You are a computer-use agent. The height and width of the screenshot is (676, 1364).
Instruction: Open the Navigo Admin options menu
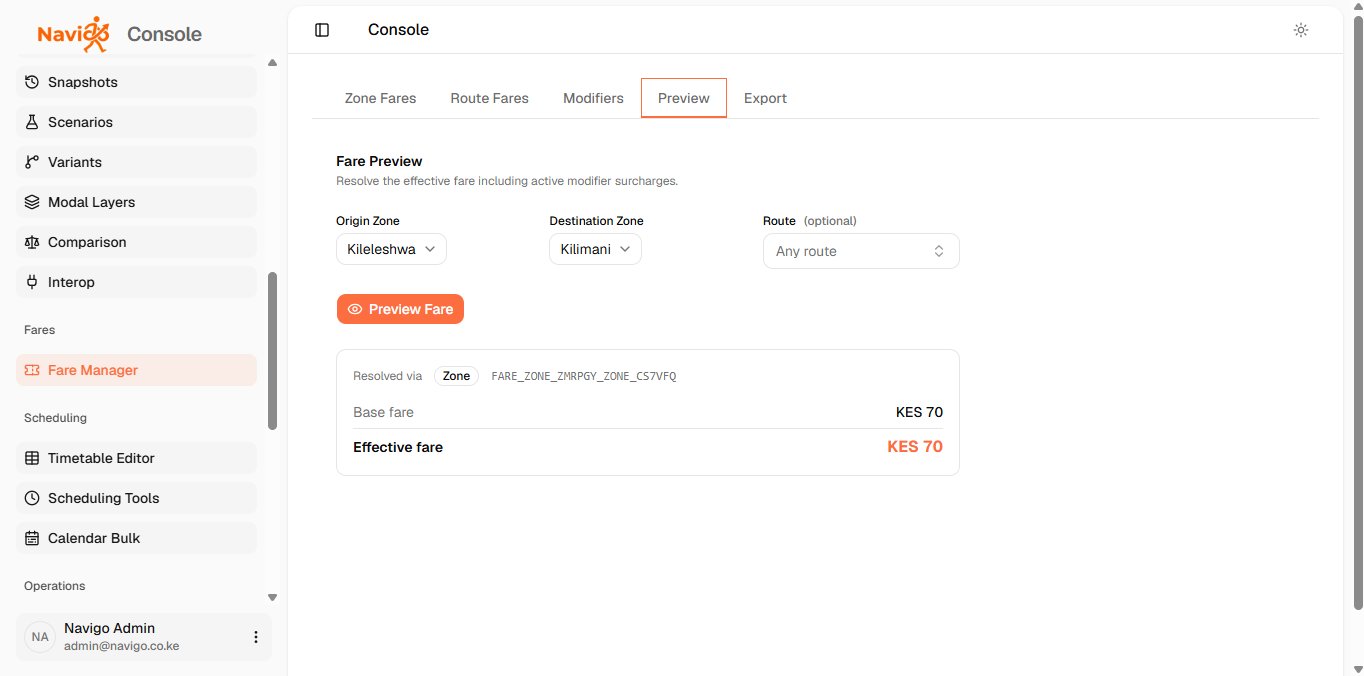[x=256, y=637]
